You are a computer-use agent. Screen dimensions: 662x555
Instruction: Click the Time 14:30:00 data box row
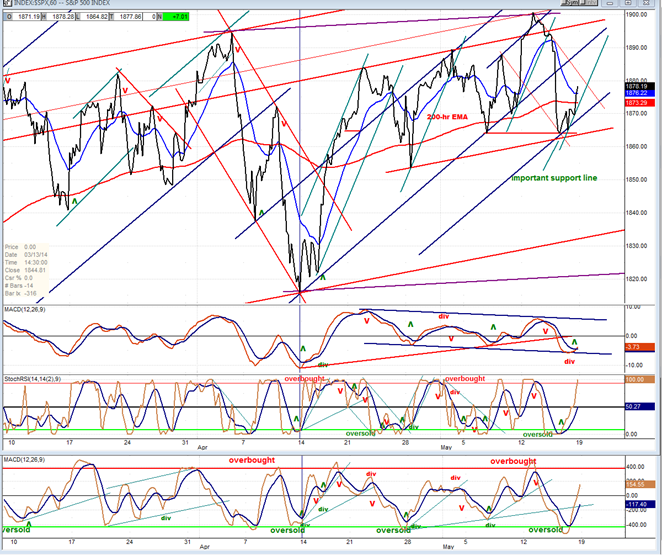[26, 263]
